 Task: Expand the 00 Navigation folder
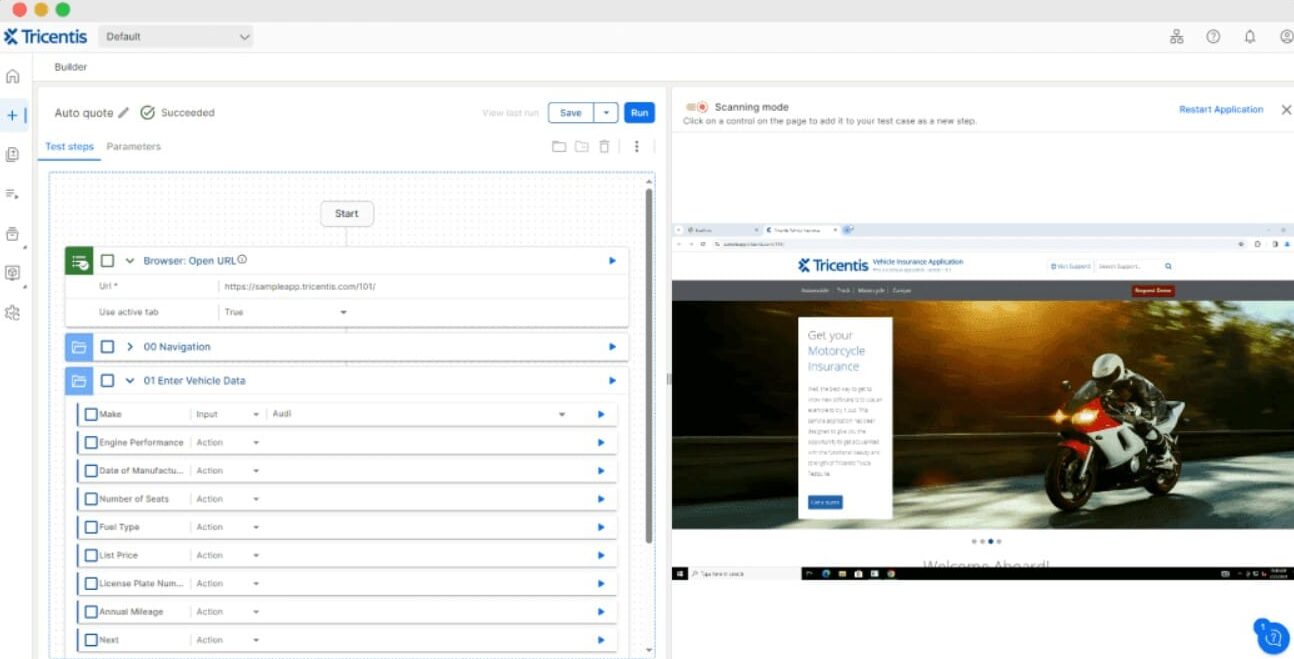point(130,347)
